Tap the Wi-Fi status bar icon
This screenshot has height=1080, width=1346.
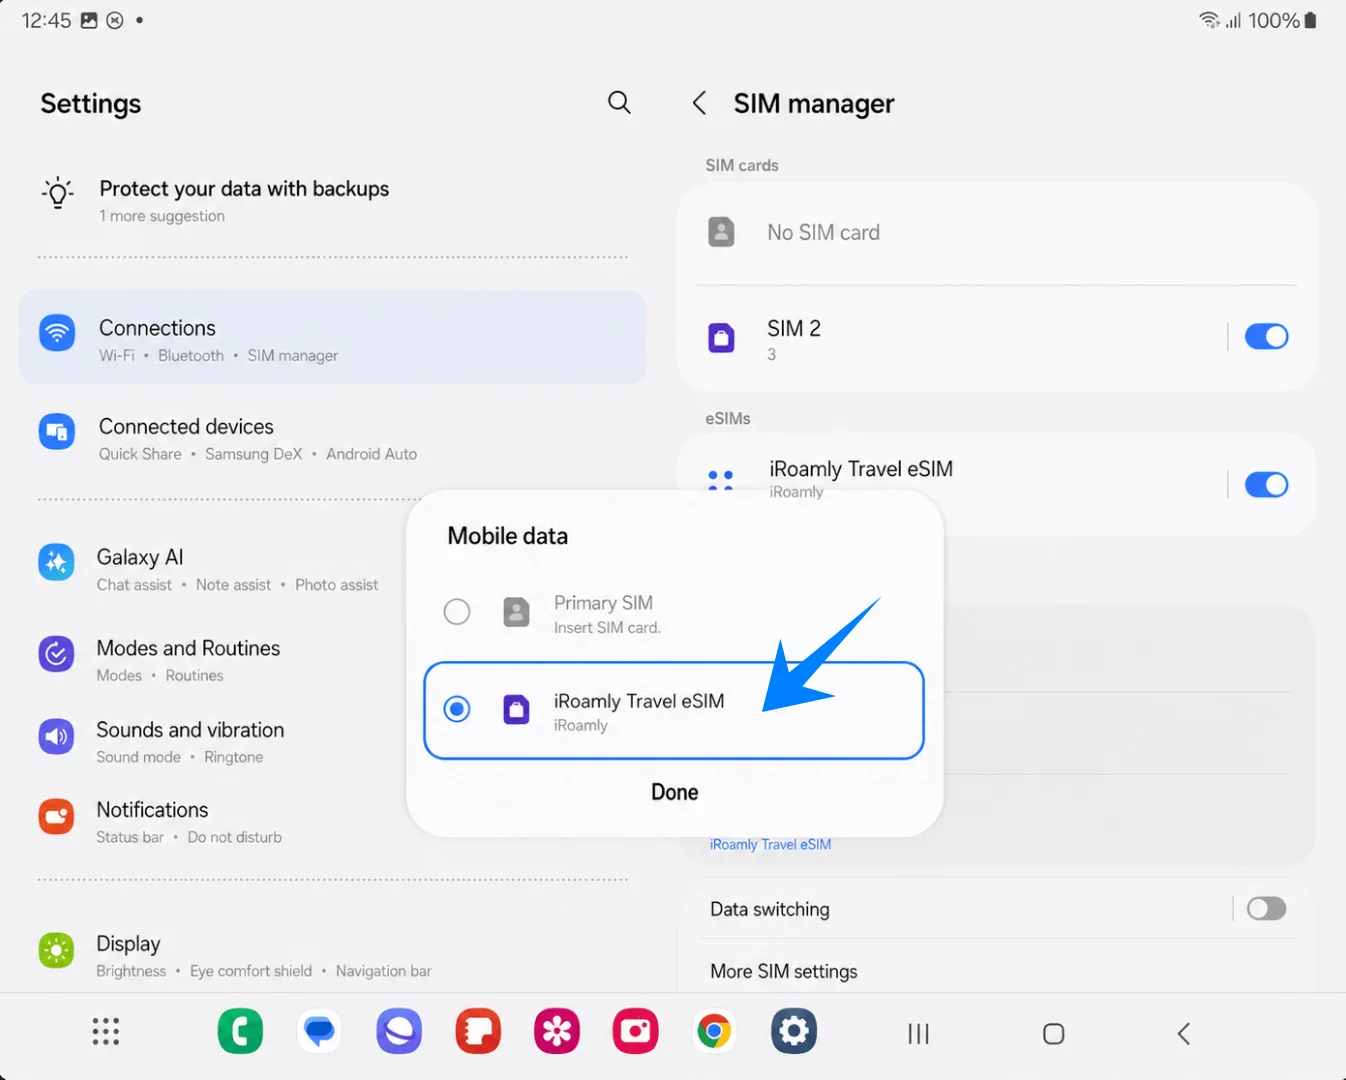tap(1209, 20)
